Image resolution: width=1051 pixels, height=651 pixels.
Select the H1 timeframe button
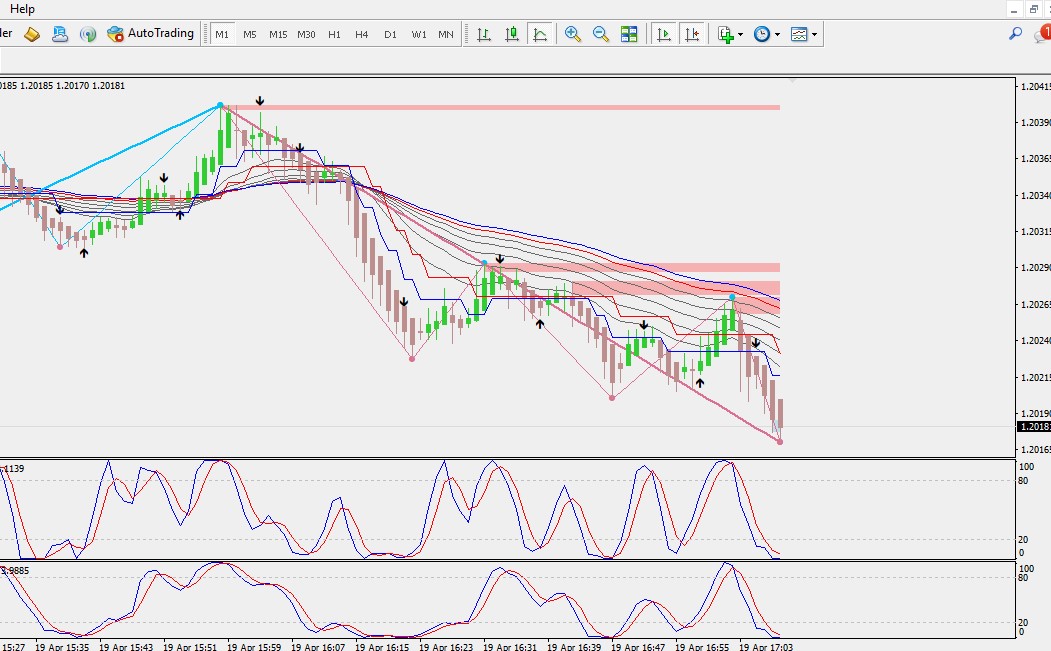tap(334, 34)
